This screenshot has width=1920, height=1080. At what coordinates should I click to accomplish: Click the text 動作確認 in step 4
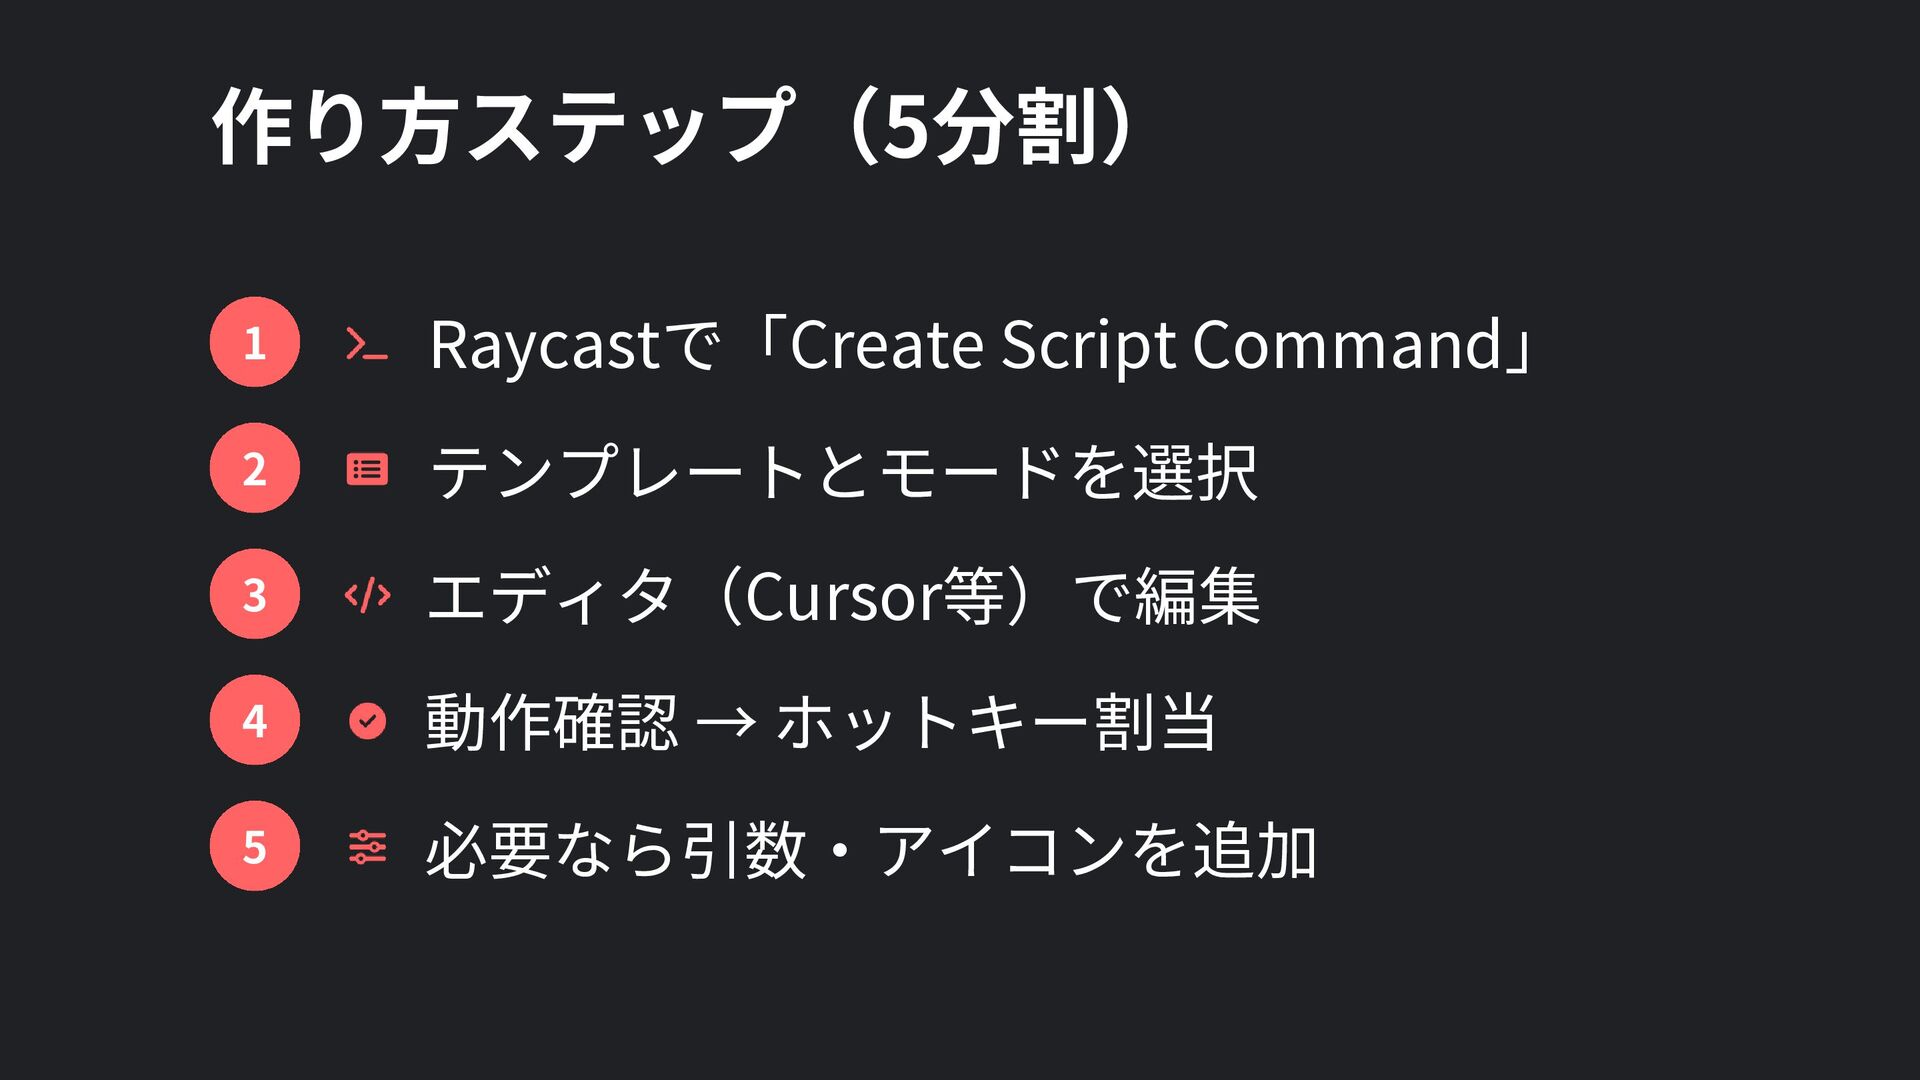coord(552,722)
